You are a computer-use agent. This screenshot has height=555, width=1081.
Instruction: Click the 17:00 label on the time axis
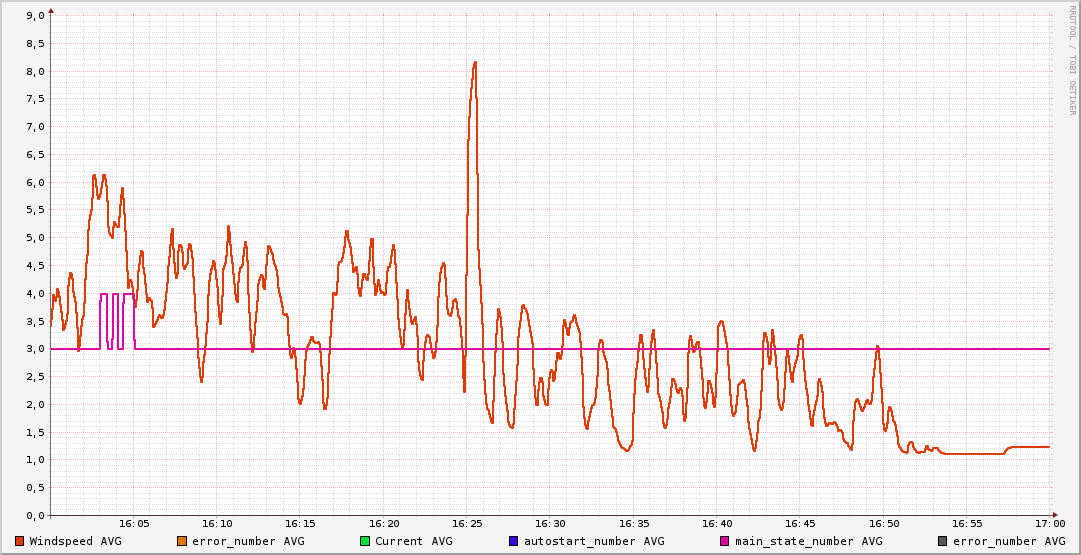pos(1049,524)
